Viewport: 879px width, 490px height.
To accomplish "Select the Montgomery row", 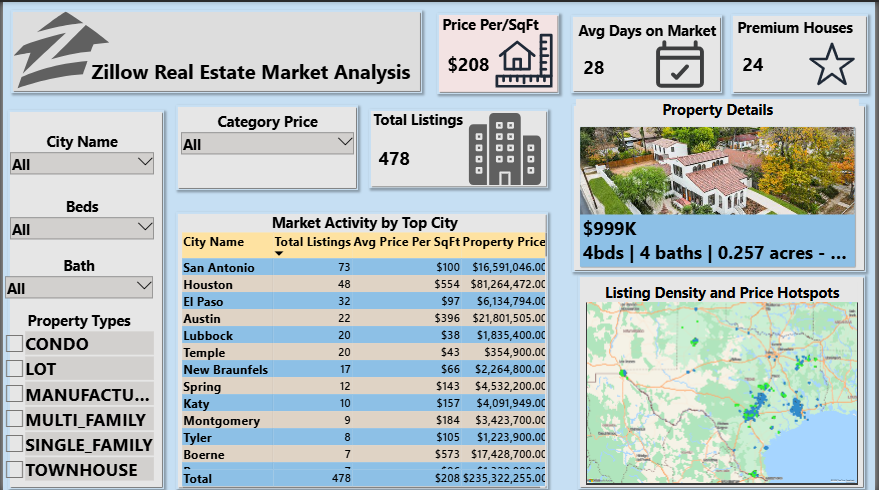I will pyautogui.click(x=363, y=420).
